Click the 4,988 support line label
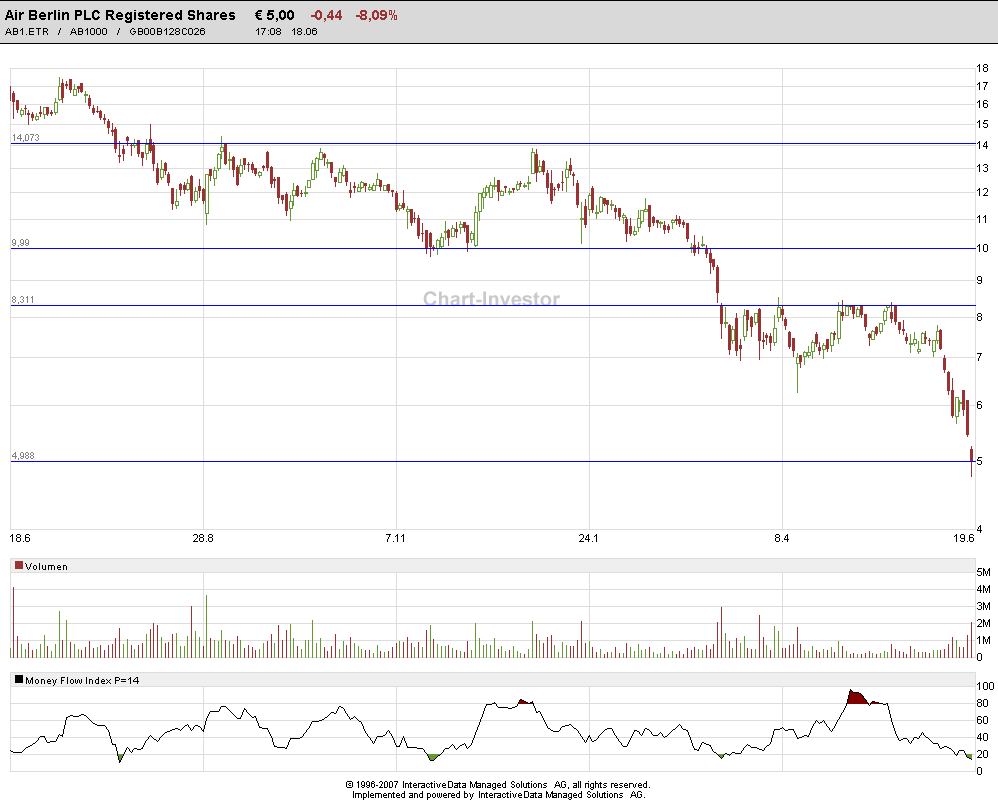Screen dimensions: 998x800 point(23,456)
